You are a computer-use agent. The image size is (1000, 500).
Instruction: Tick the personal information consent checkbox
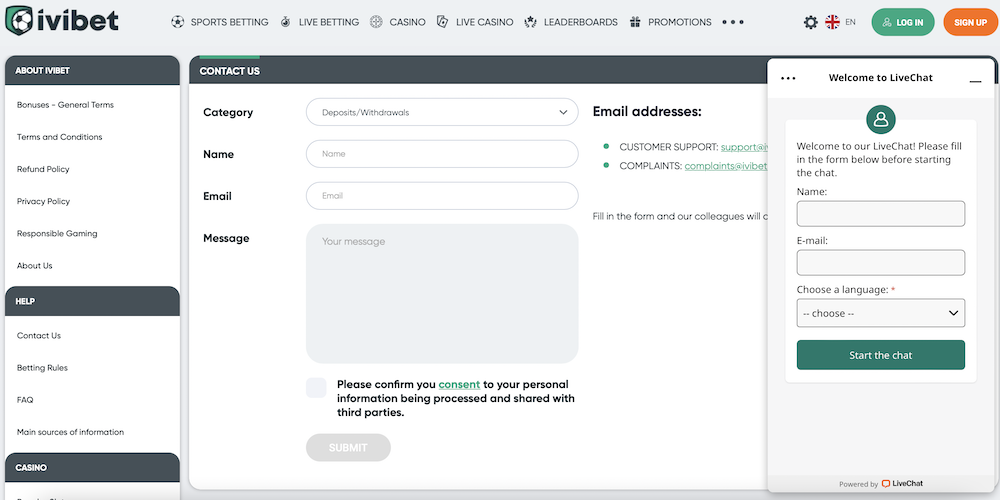pyautogui.click(x=316, y=388)
